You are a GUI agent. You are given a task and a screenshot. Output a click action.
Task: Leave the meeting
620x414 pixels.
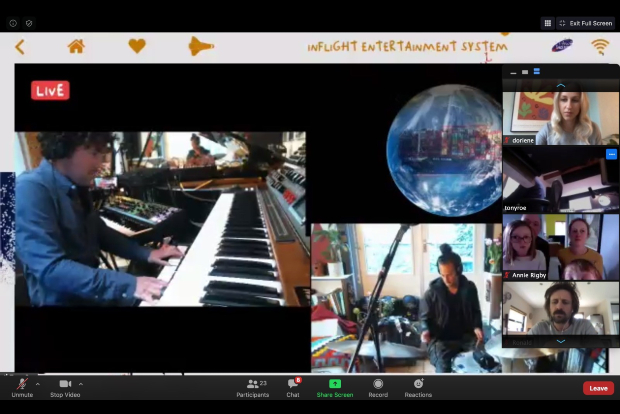coord(598,388)
